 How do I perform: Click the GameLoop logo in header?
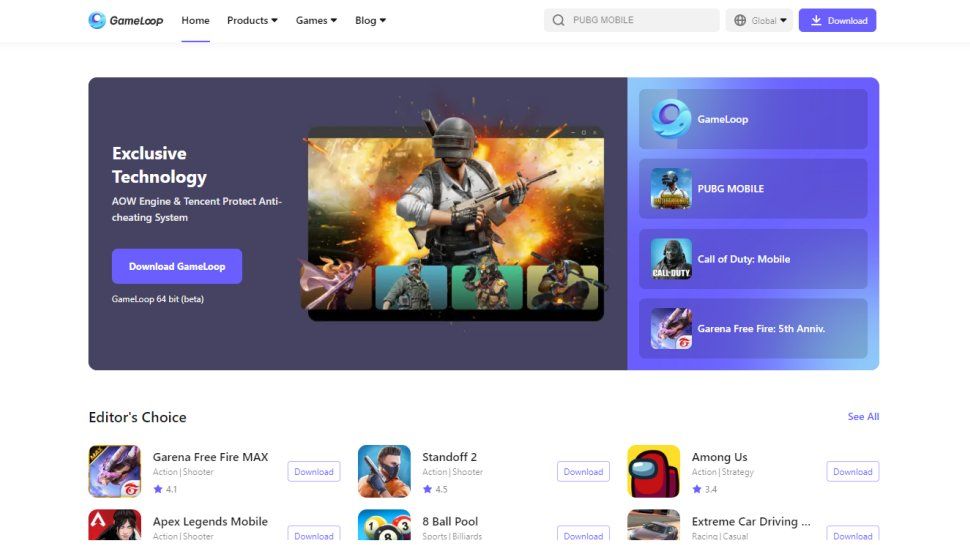[126, 20]
